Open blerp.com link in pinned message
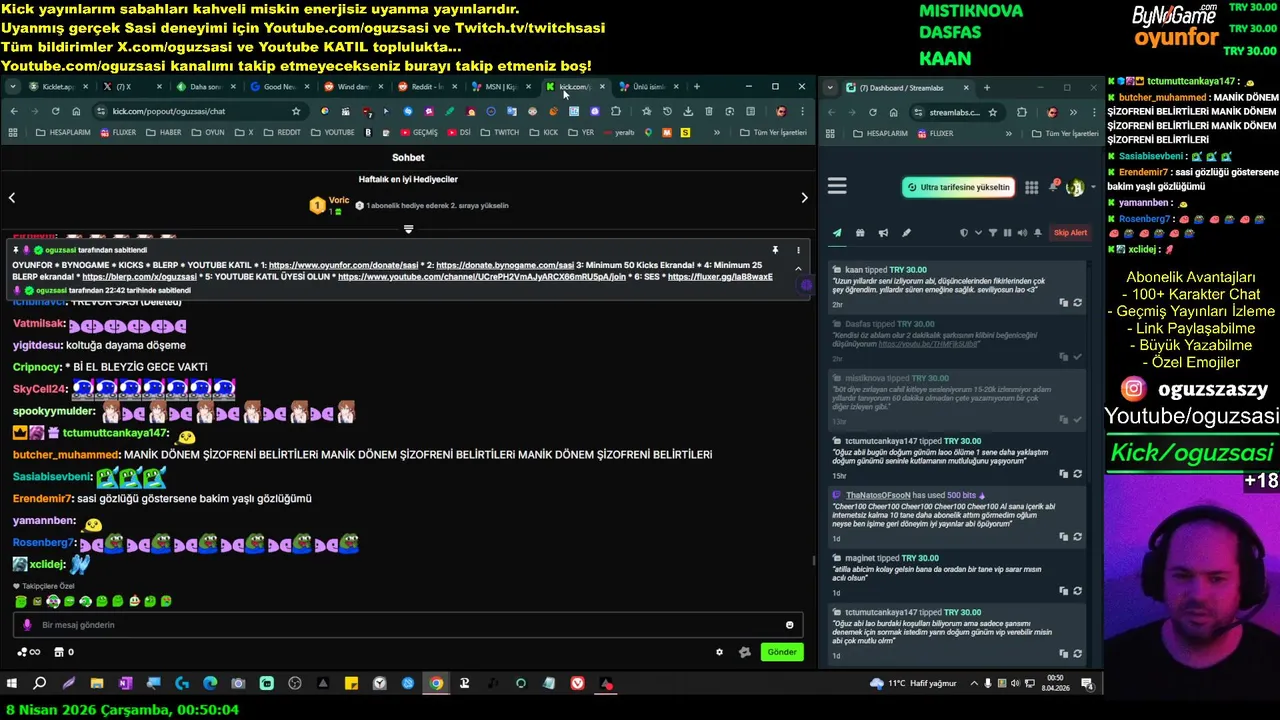This screenshot has height=720, width=1280. 139,277
